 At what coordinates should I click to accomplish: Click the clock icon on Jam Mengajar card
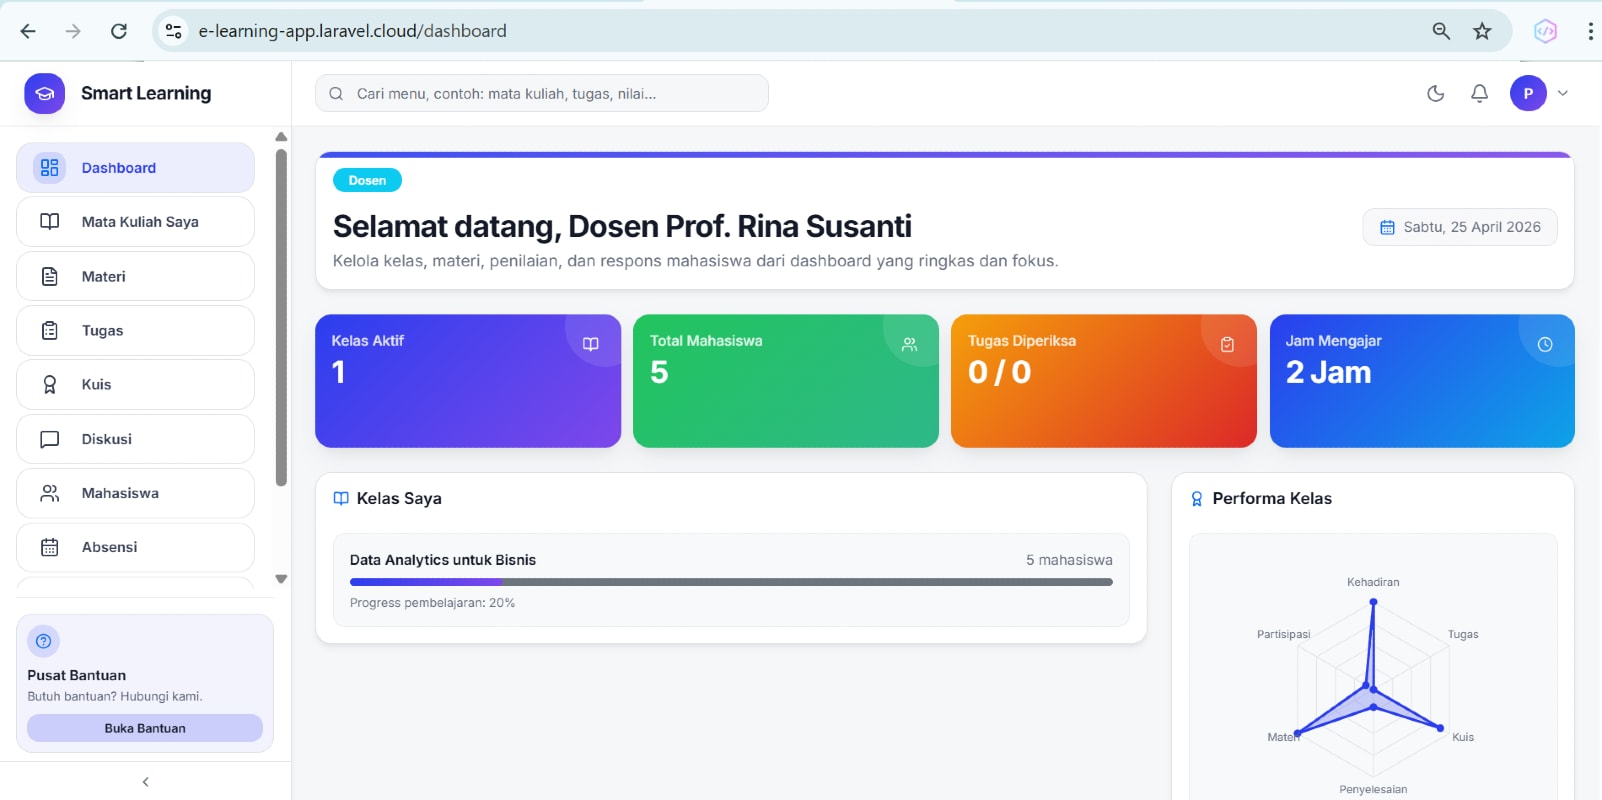click(1545, 344)
